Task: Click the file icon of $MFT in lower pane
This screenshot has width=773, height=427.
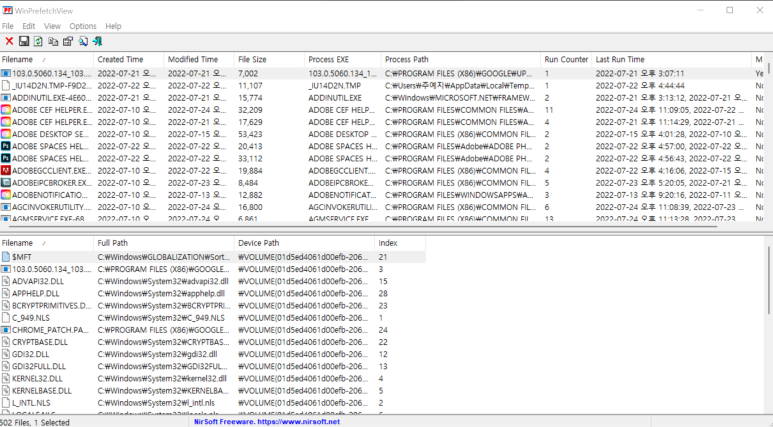Action: [x=5, y=257]
